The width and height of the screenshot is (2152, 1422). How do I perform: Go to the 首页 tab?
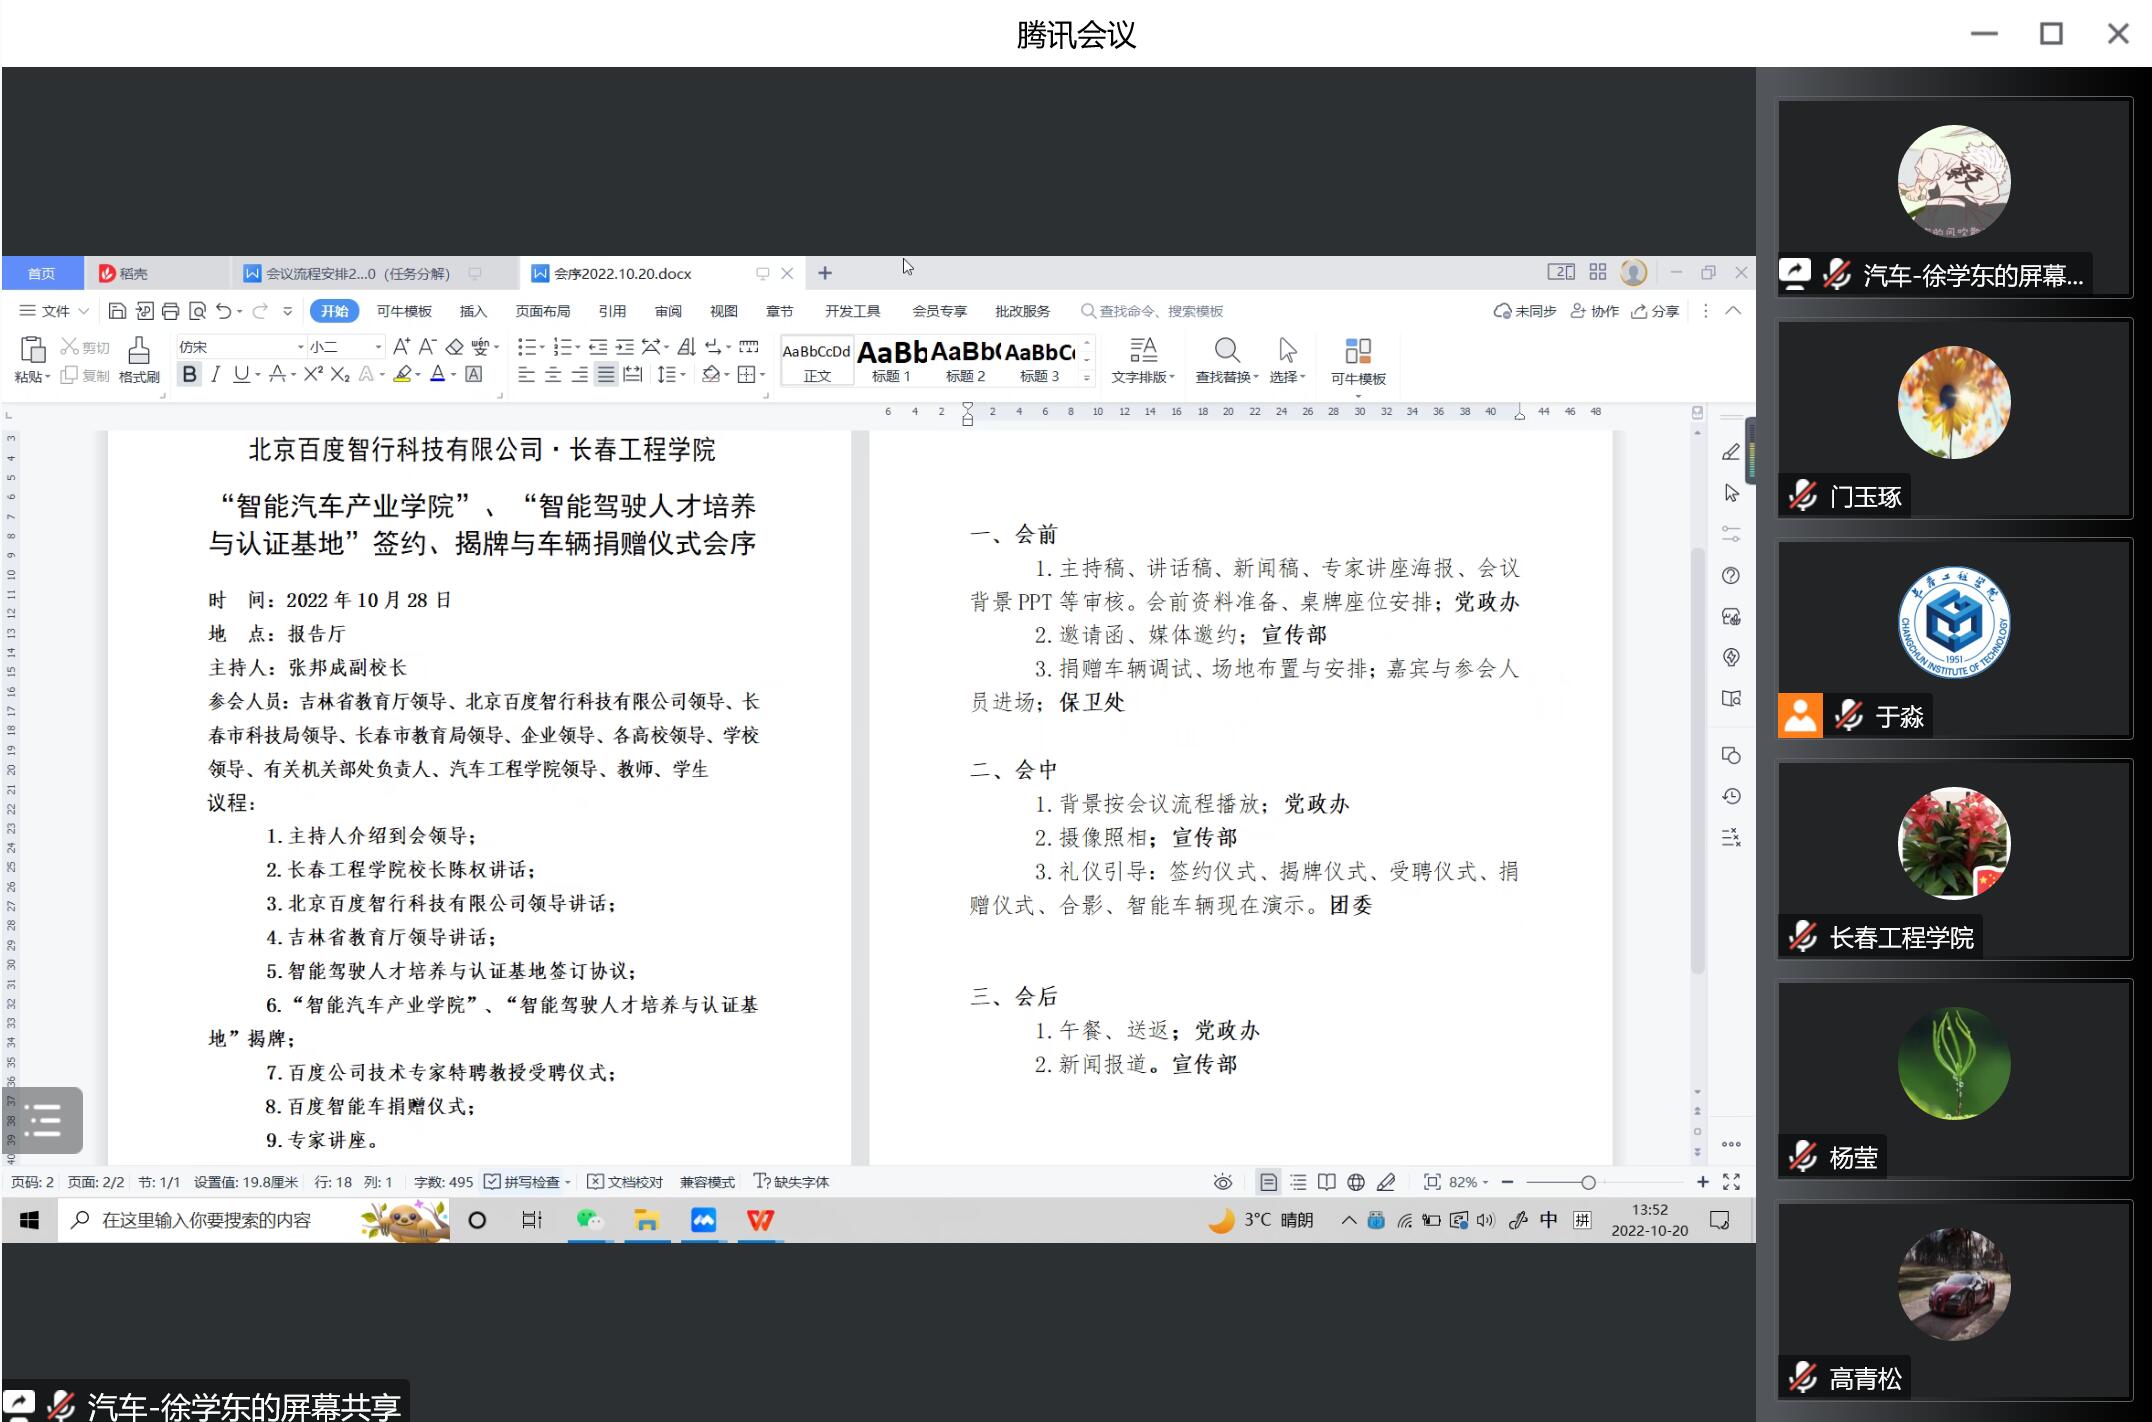coord(41,273)
